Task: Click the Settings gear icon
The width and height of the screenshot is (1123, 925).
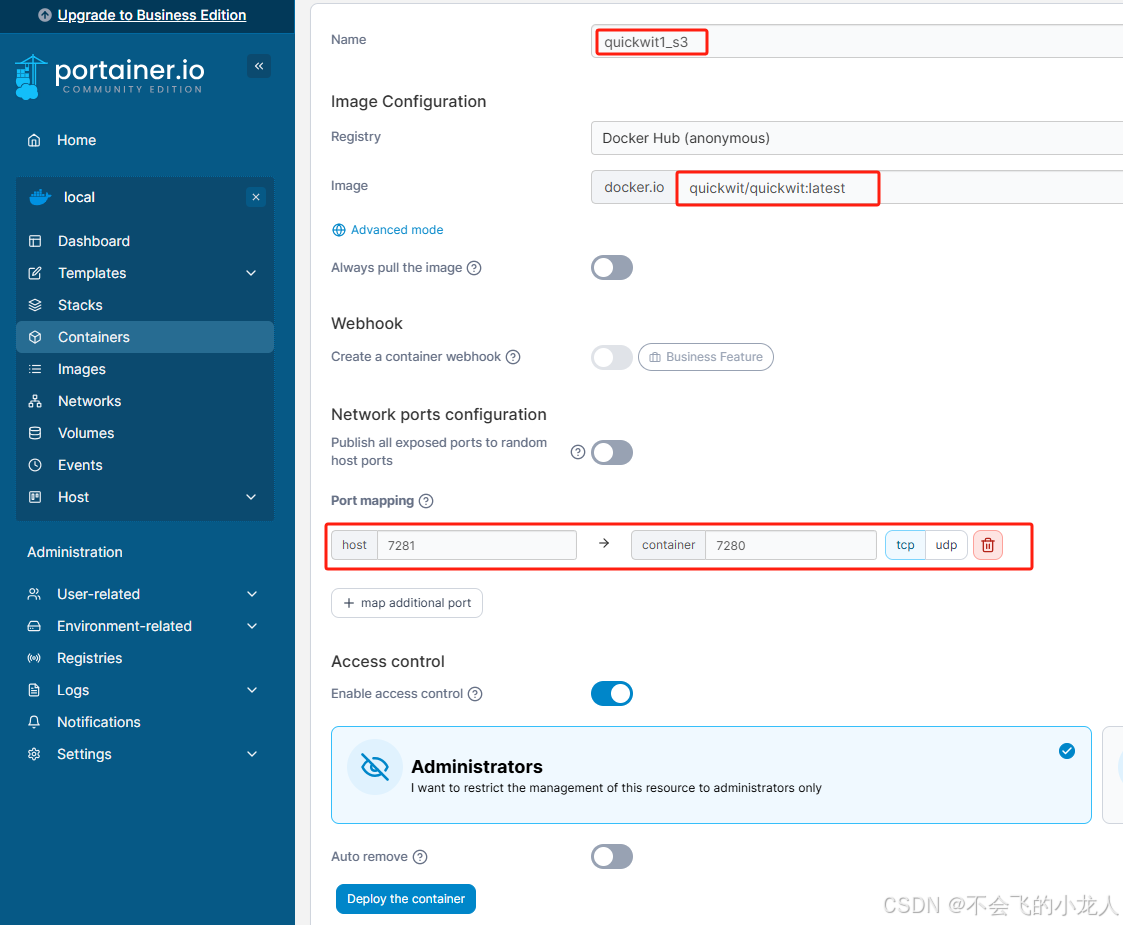Action: pos(34,754)
